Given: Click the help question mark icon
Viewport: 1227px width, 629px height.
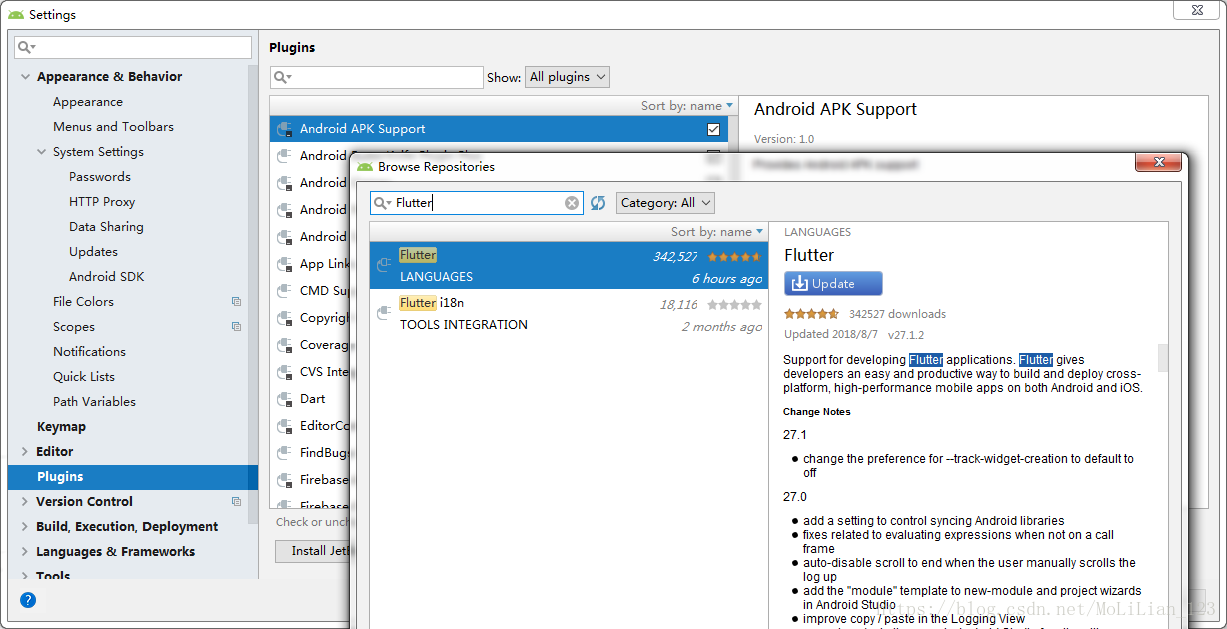Looking at the screenshot, I should coord(28,600).
